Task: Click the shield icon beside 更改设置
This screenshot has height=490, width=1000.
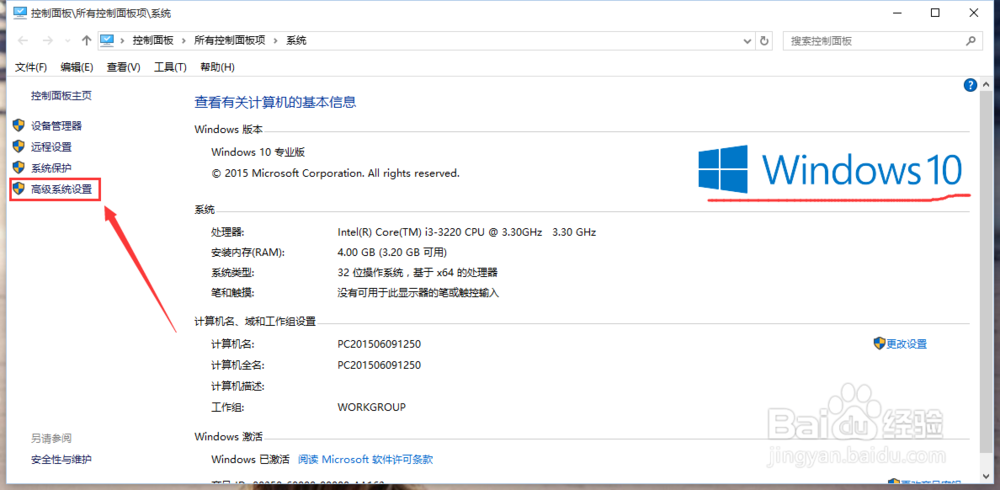Action: point(879,343)
